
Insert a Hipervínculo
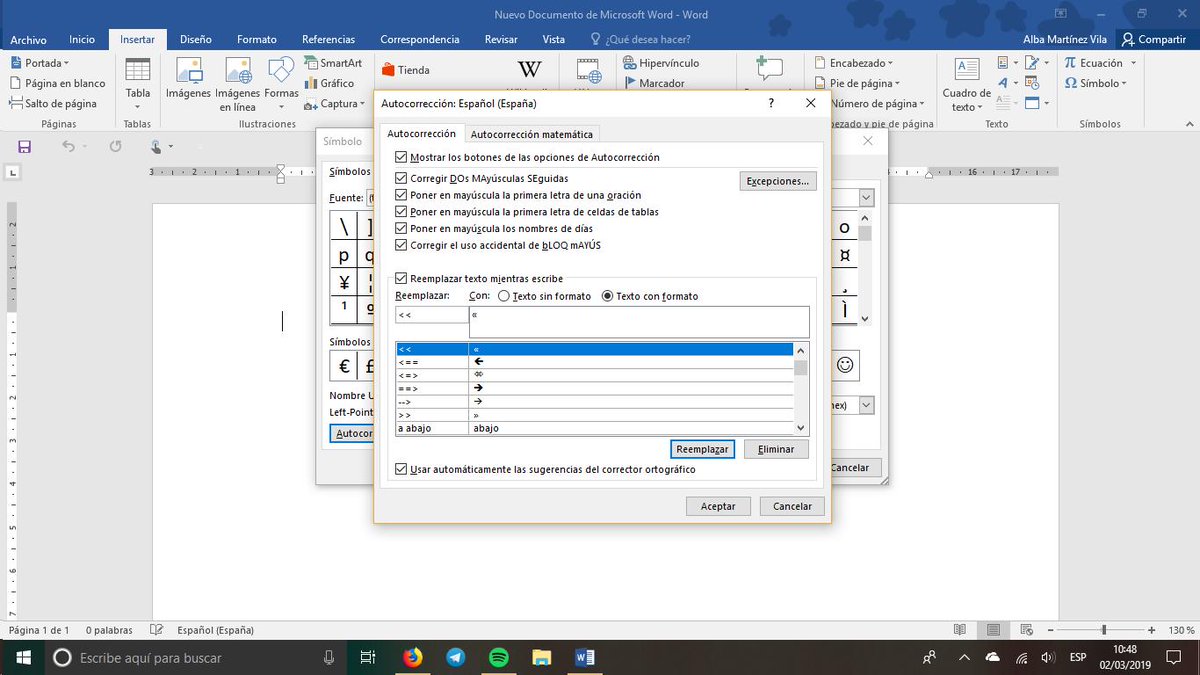pyautogui.click(x=664, y=62)
